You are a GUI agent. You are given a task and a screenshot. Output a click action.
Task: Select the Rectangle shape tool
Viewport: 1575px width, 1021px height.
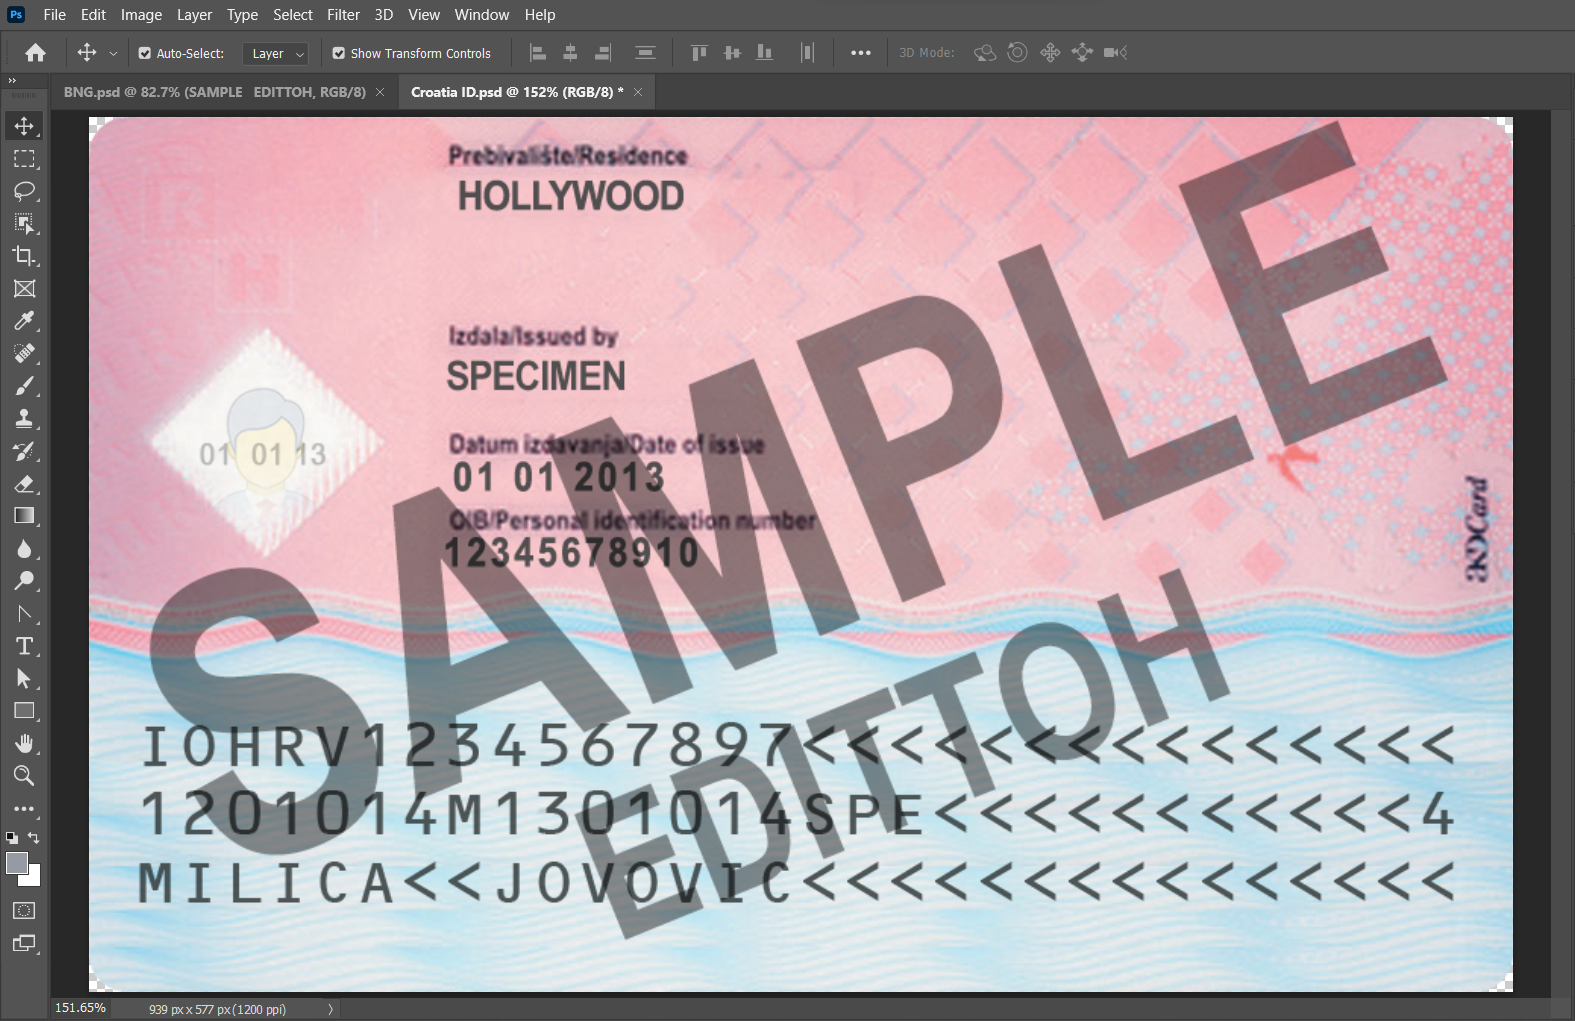(x=24, y=711)
